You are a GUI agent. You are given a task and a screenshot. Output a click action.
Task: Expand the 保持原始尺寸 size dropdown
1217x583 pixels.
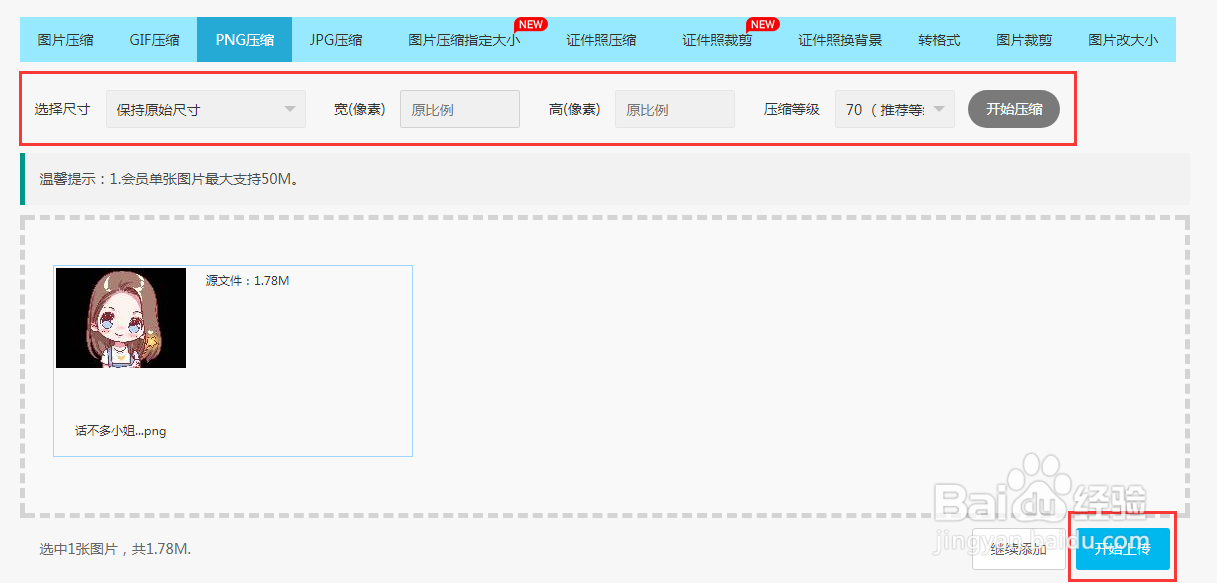205,110
